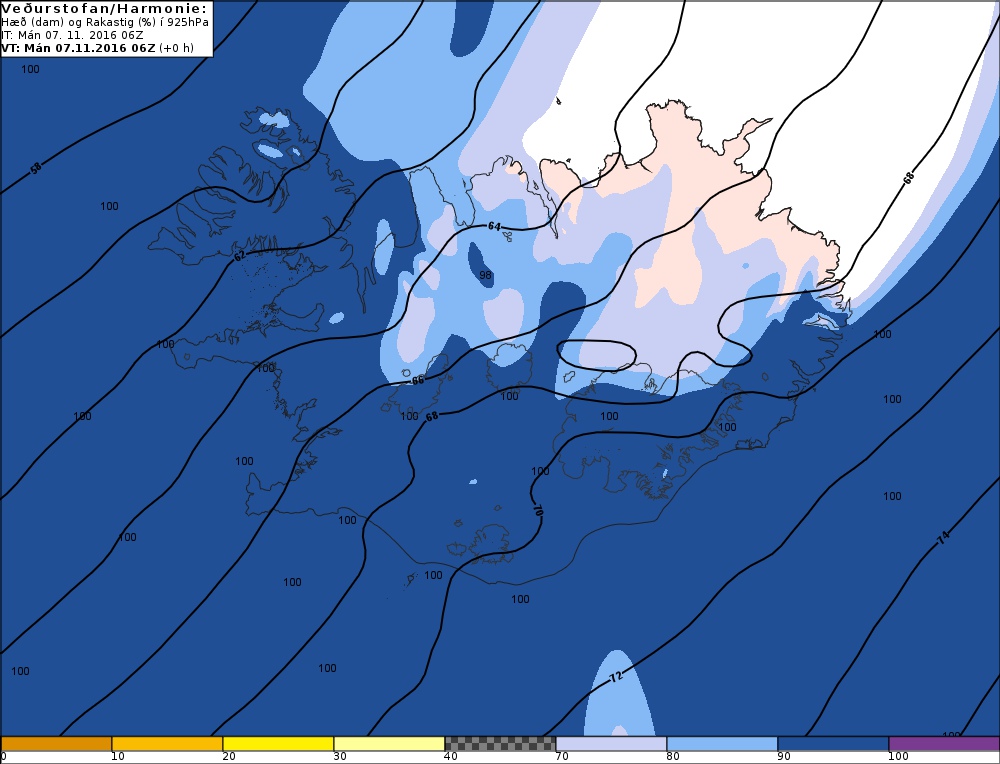Click the '72' contour label

click(x=615, y=677)
